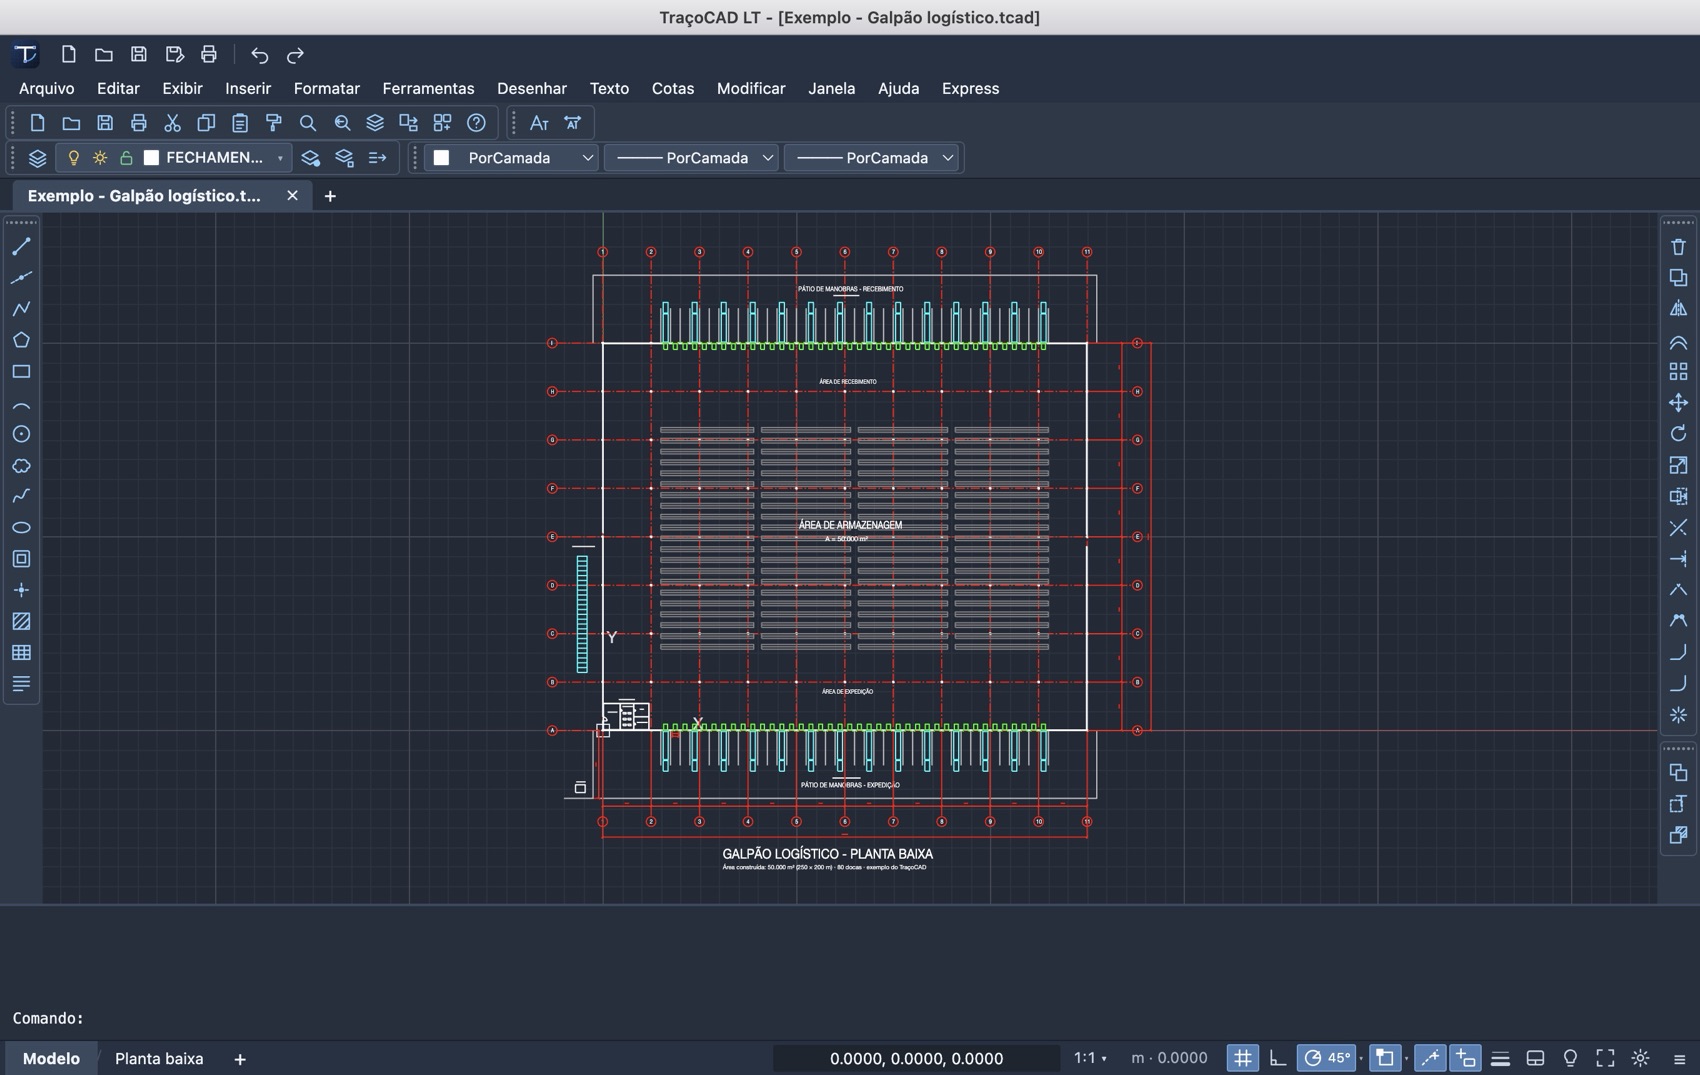
Task: Choose the Polygon tool
Action: pos(21,340)
